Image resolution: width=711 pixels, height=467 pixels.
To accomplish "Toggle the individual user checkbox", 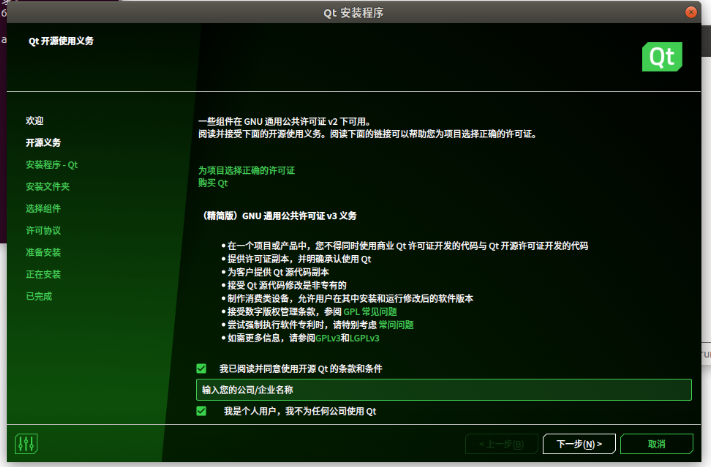I will [202, 411].
